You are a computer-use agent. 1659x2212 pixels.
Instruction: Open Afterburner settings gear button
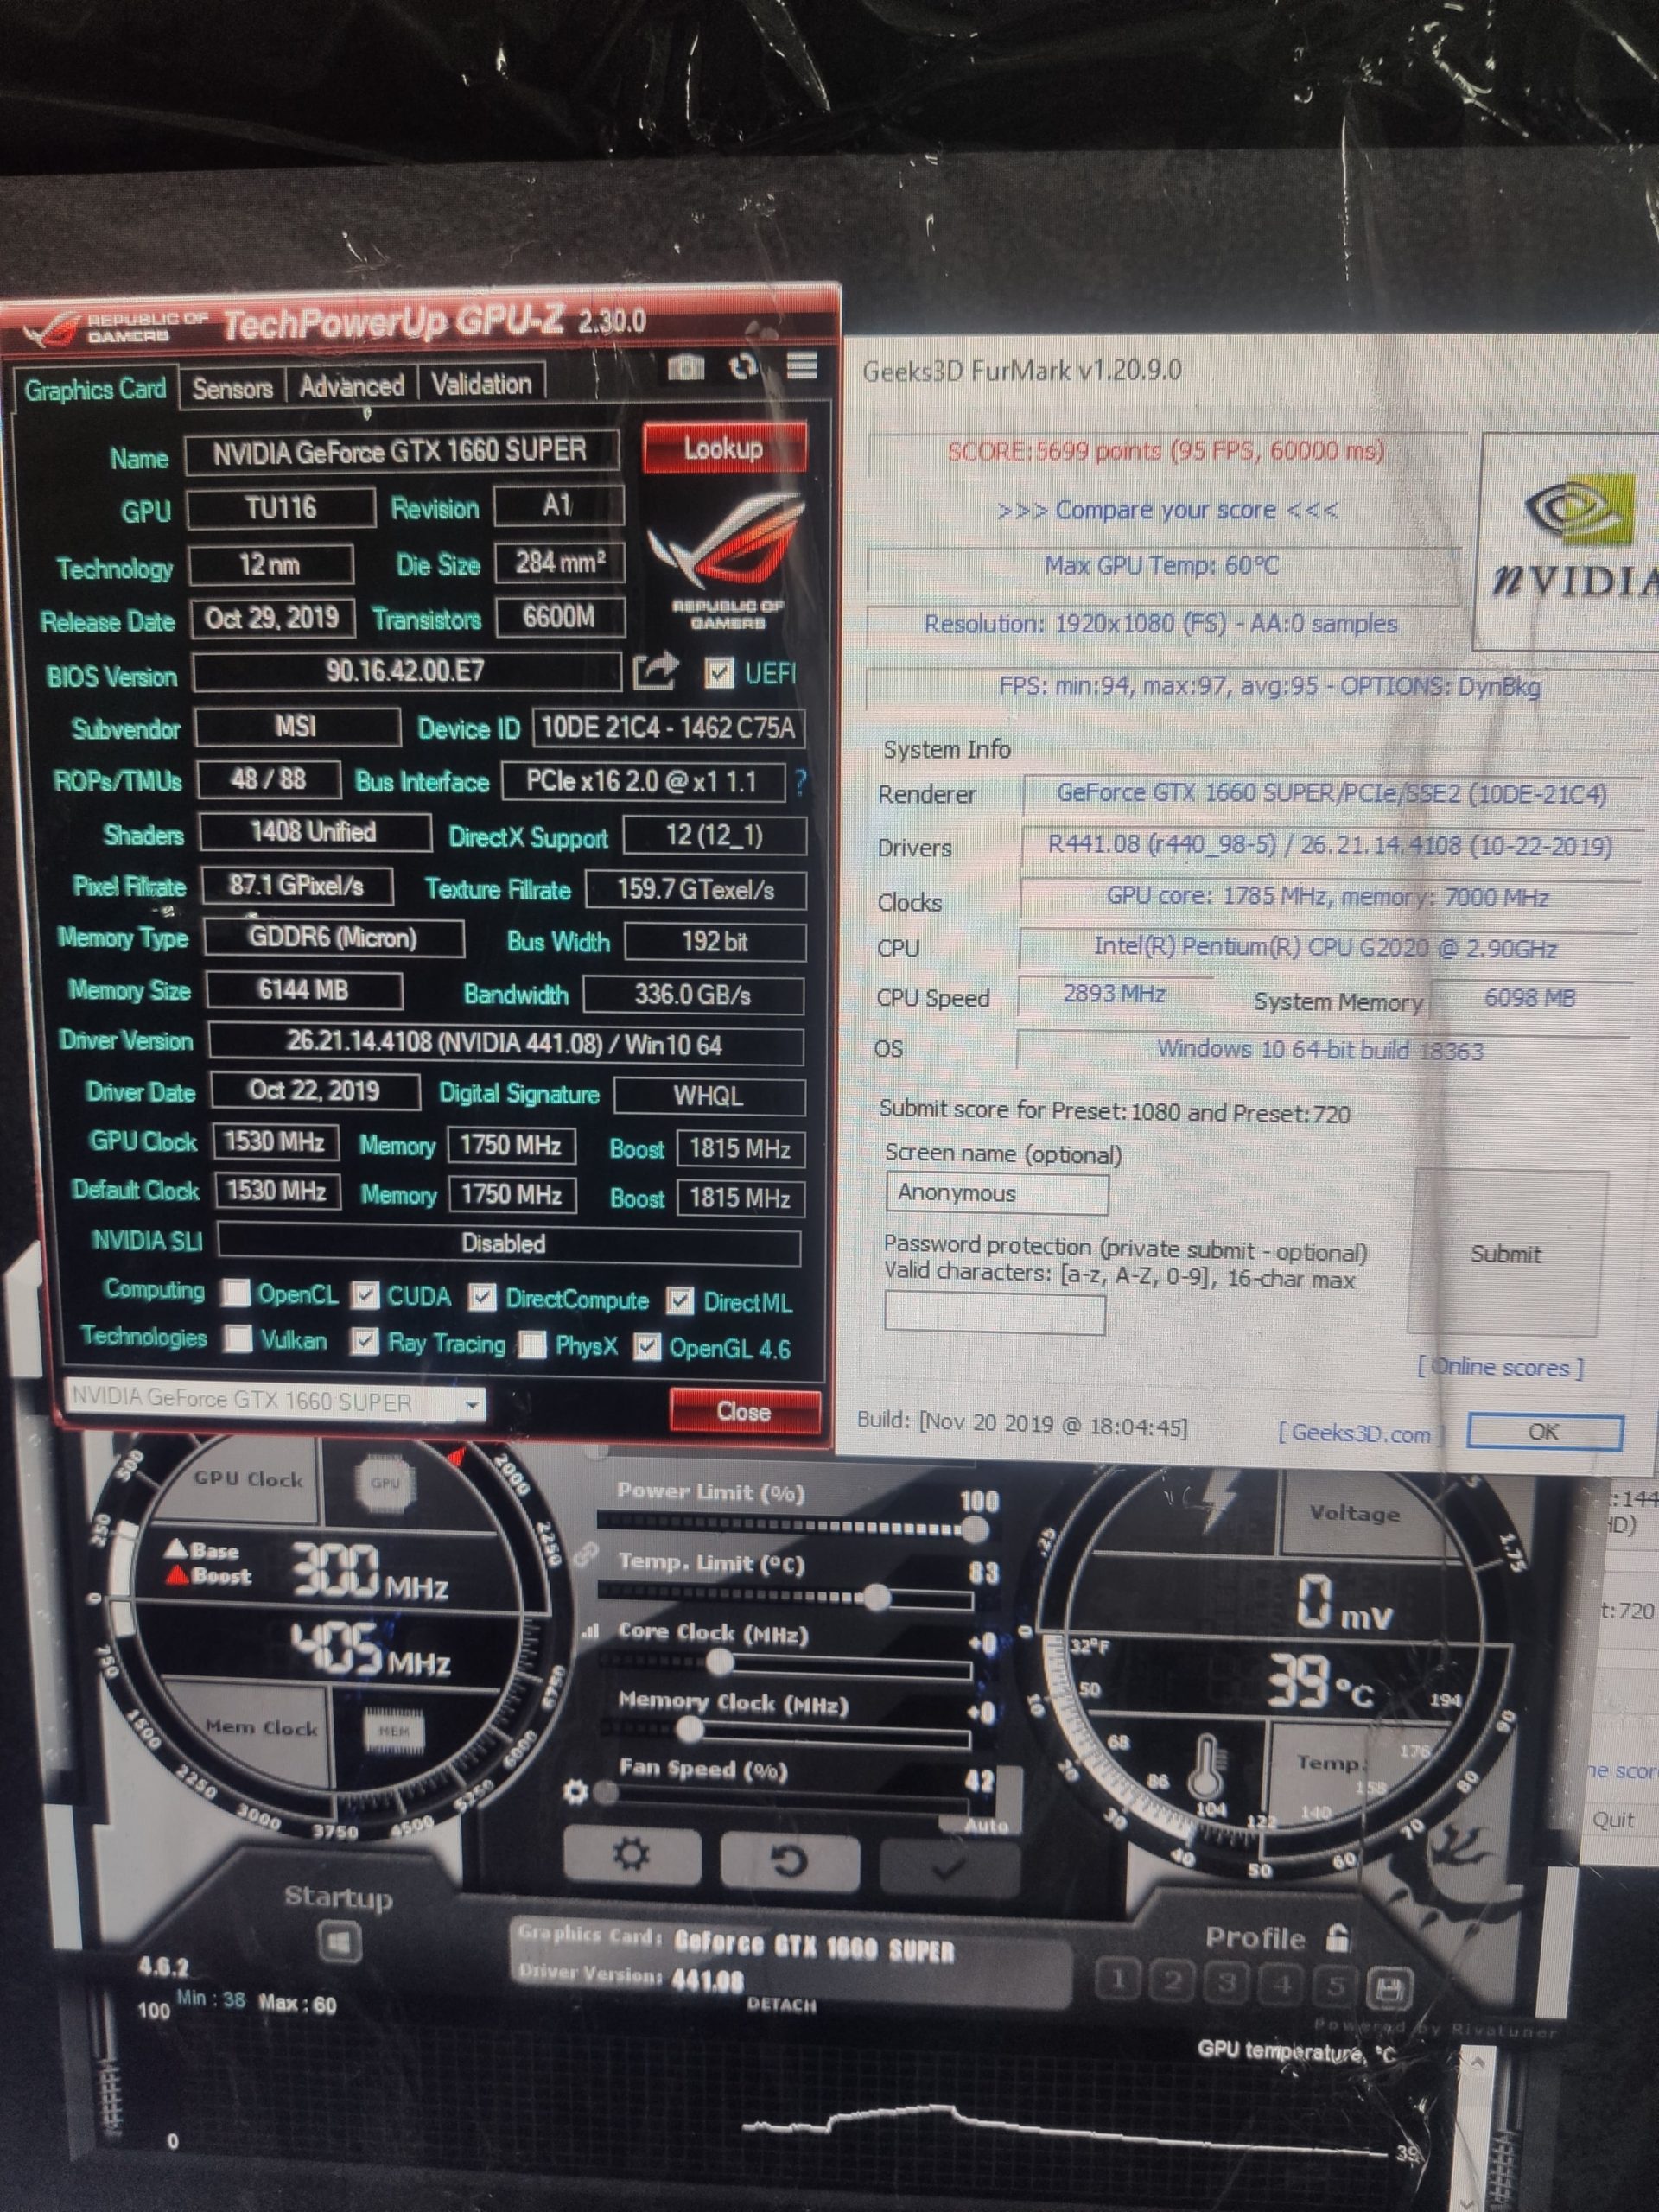coord(631,1855)
